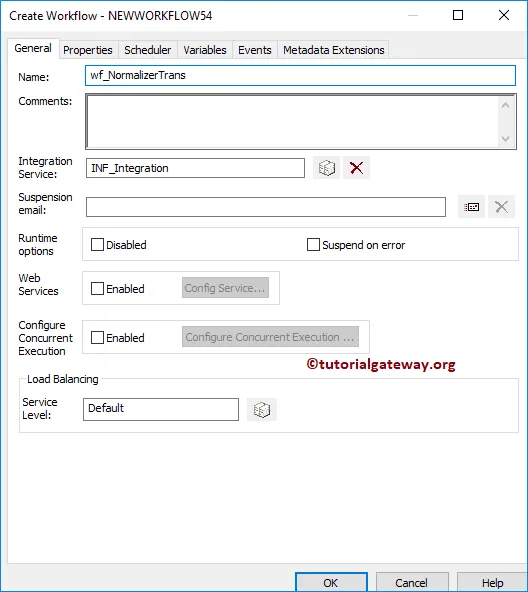Enable Configure Concurrent Execution checkbox
The image size is (528, 592).
tap(97, 338)
